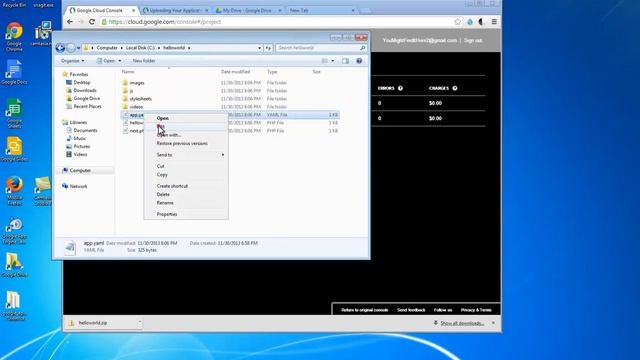Choose Open with... in the context menu
The width and height of the screenshot is (640, 360).
[x=186, y=135]
